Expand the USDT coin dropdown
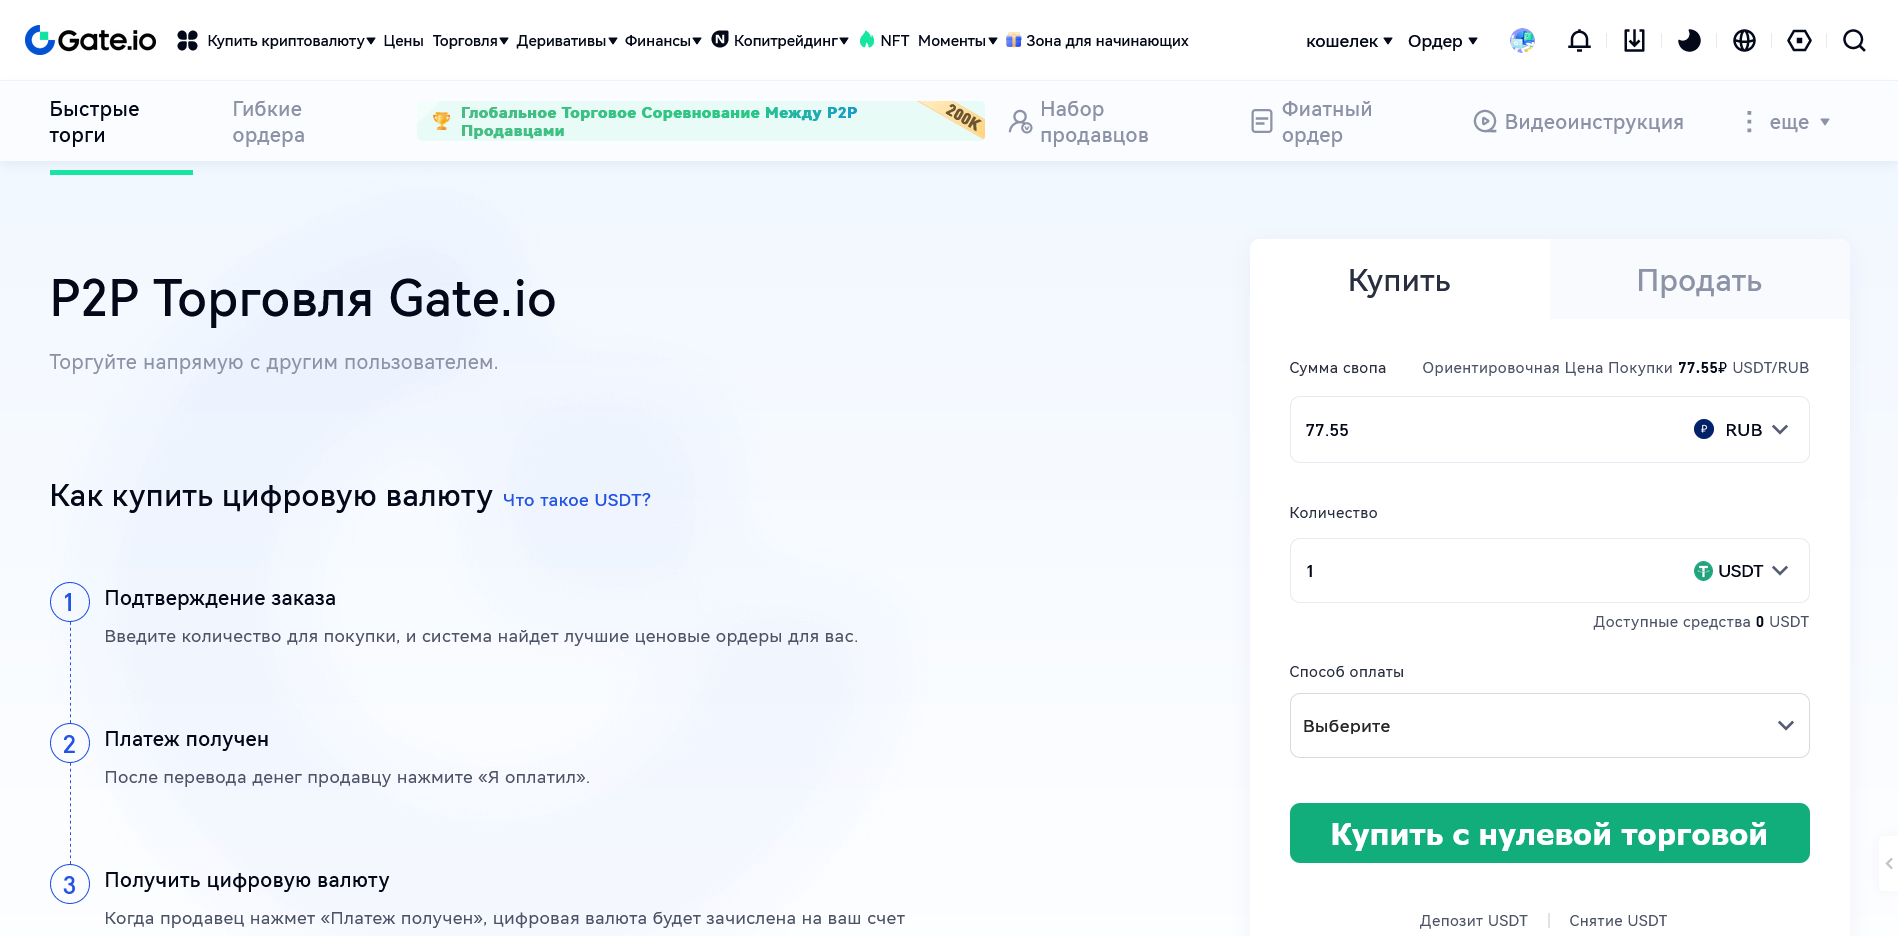Screen dimensions: 1898x936 pyautogui.click(x=1742, y=571)
